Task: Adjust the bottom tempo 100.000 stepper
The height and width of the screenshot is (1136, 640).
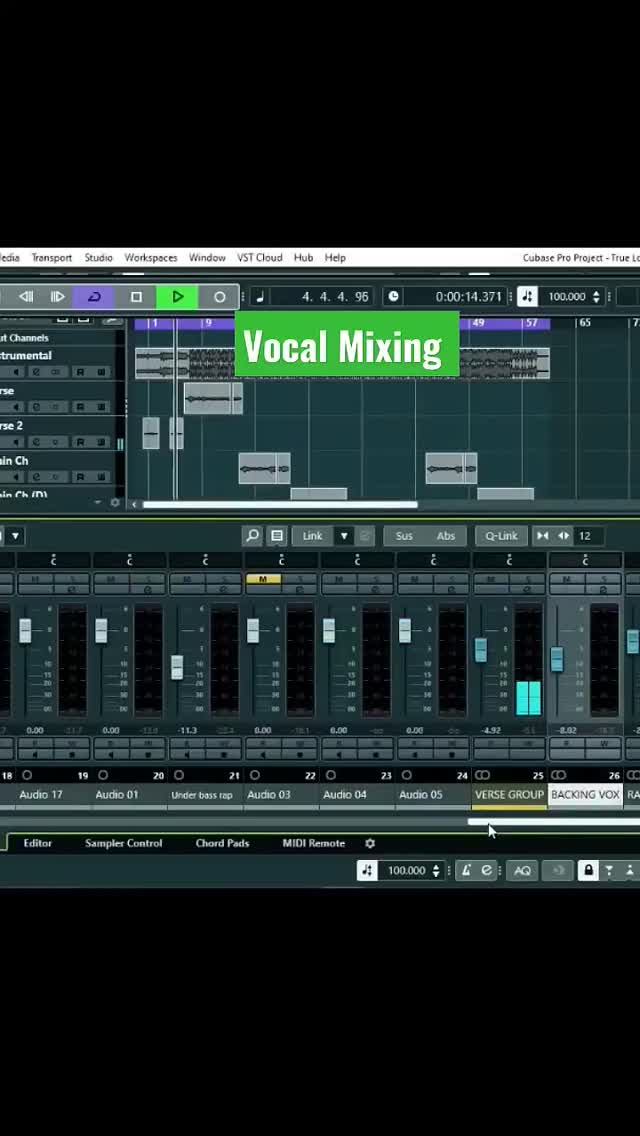Action: pos(436,870)
